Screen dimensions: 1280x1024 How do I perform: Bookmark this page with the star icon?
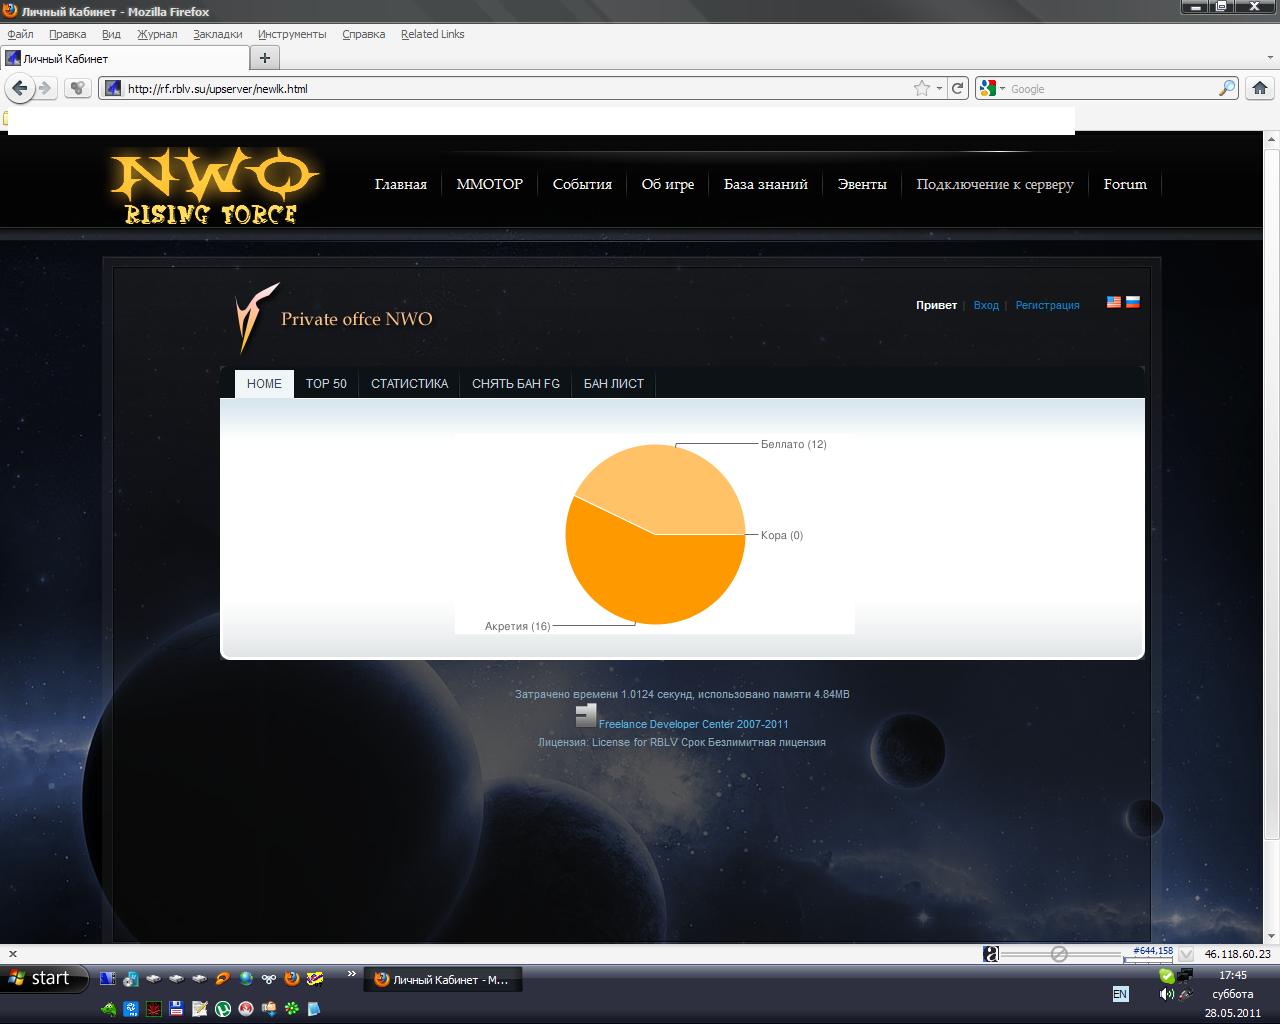[x=921, y=88]
